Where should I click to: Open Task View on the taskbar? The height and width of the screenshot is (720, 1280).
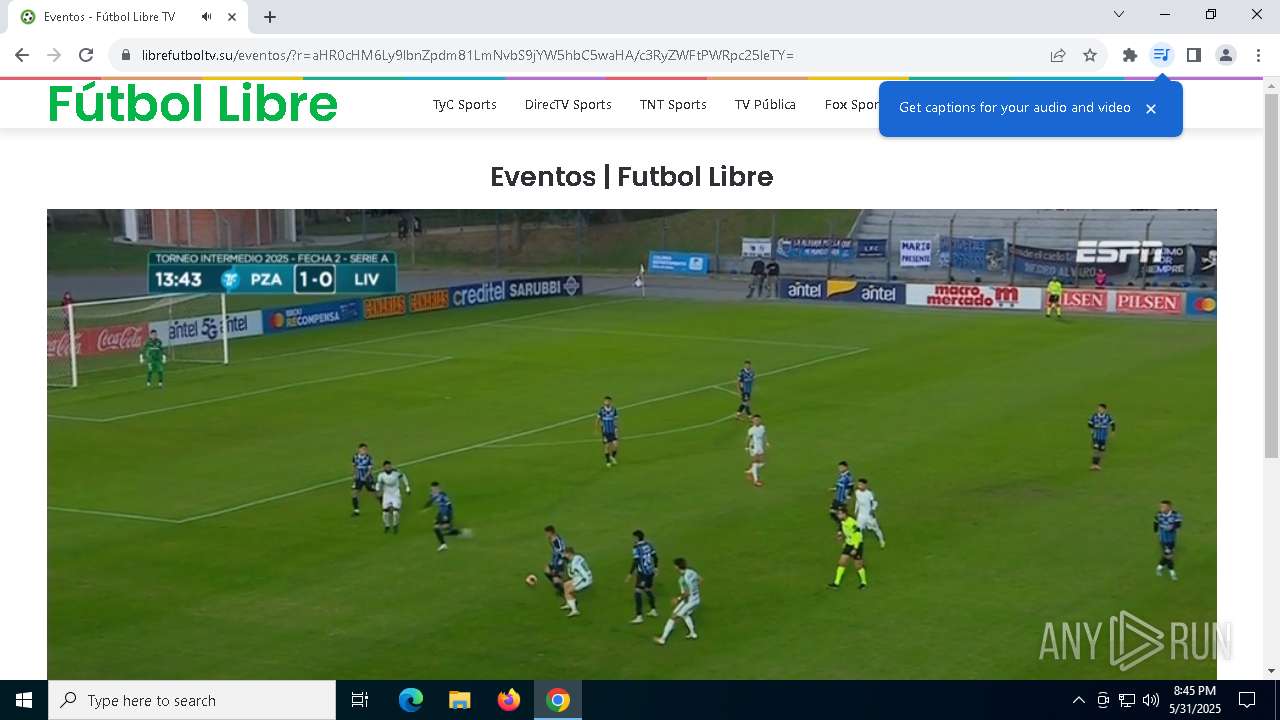(x=360, y=700)
